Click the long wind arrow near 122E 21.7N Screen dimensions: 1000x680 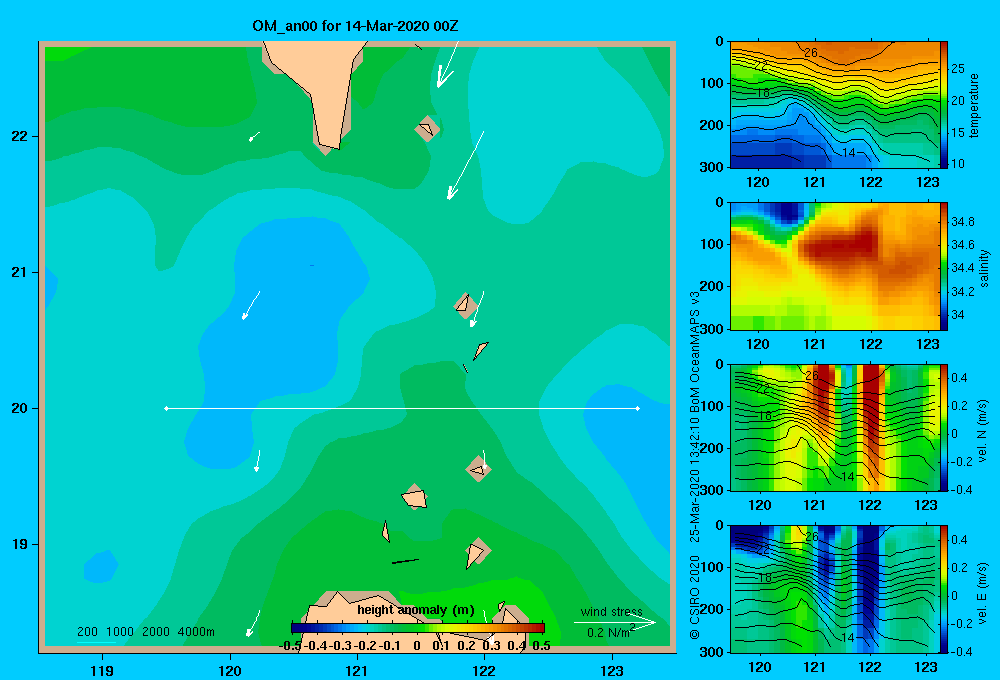466,165
